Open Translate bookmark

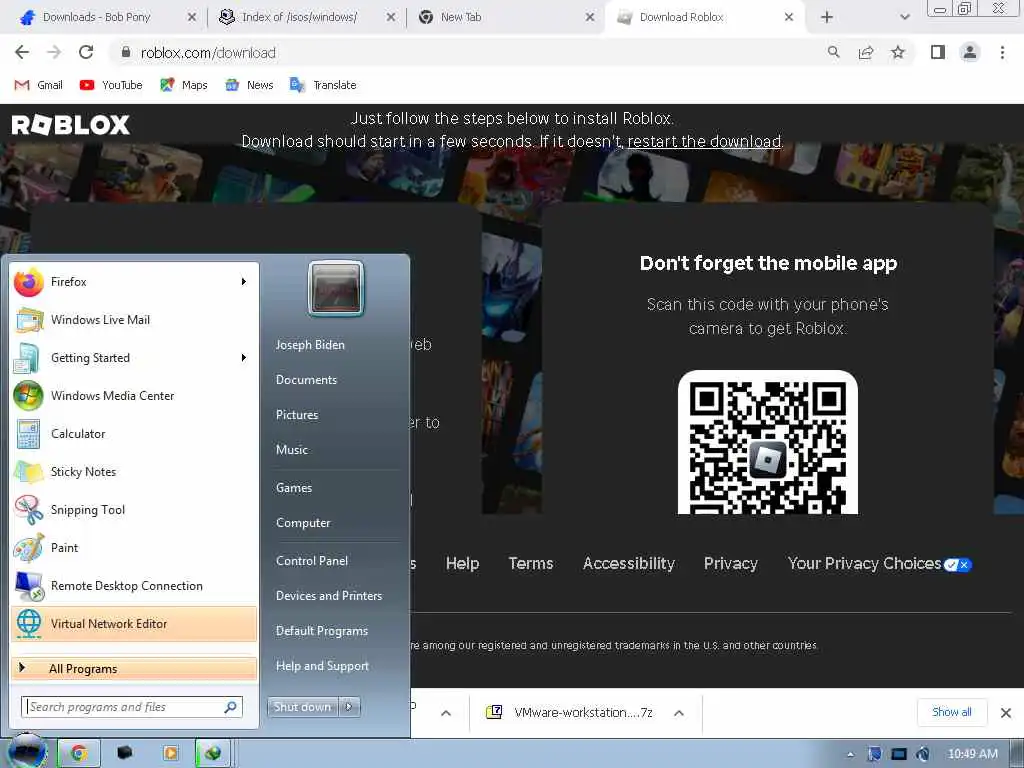tap(323, 85)
